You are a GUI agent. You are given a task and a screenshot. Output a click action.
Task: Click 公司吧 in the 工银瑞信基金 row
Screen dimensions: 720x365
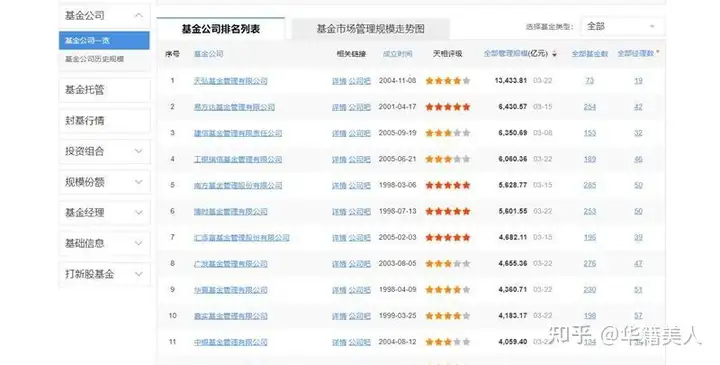(x=360, y=159)
